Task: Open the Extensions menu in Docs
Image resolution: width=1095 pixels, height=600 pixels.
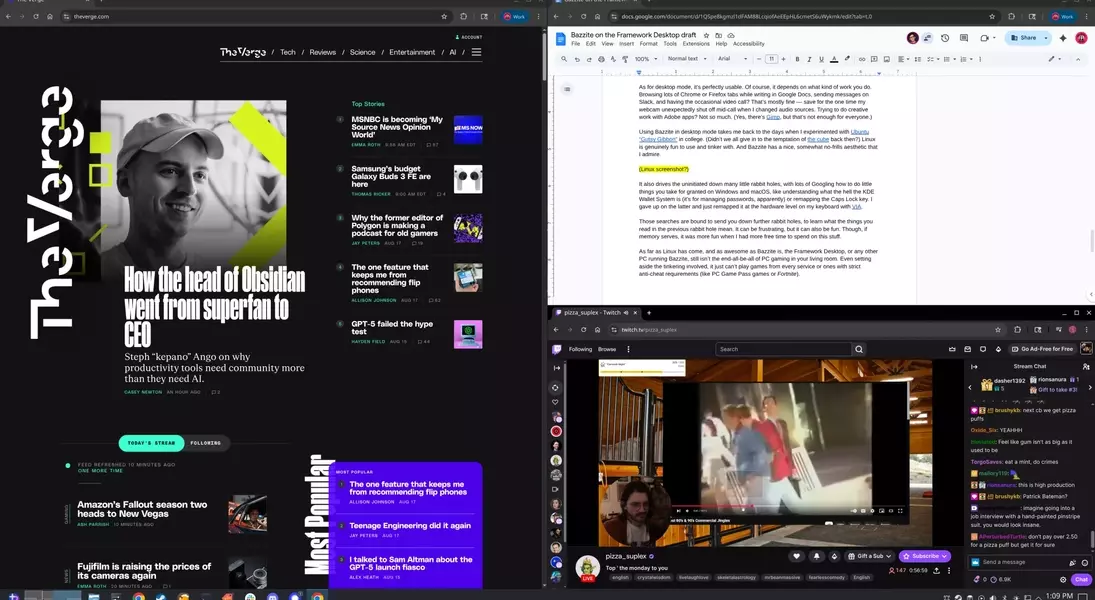Action: click(x=696, y=44)
